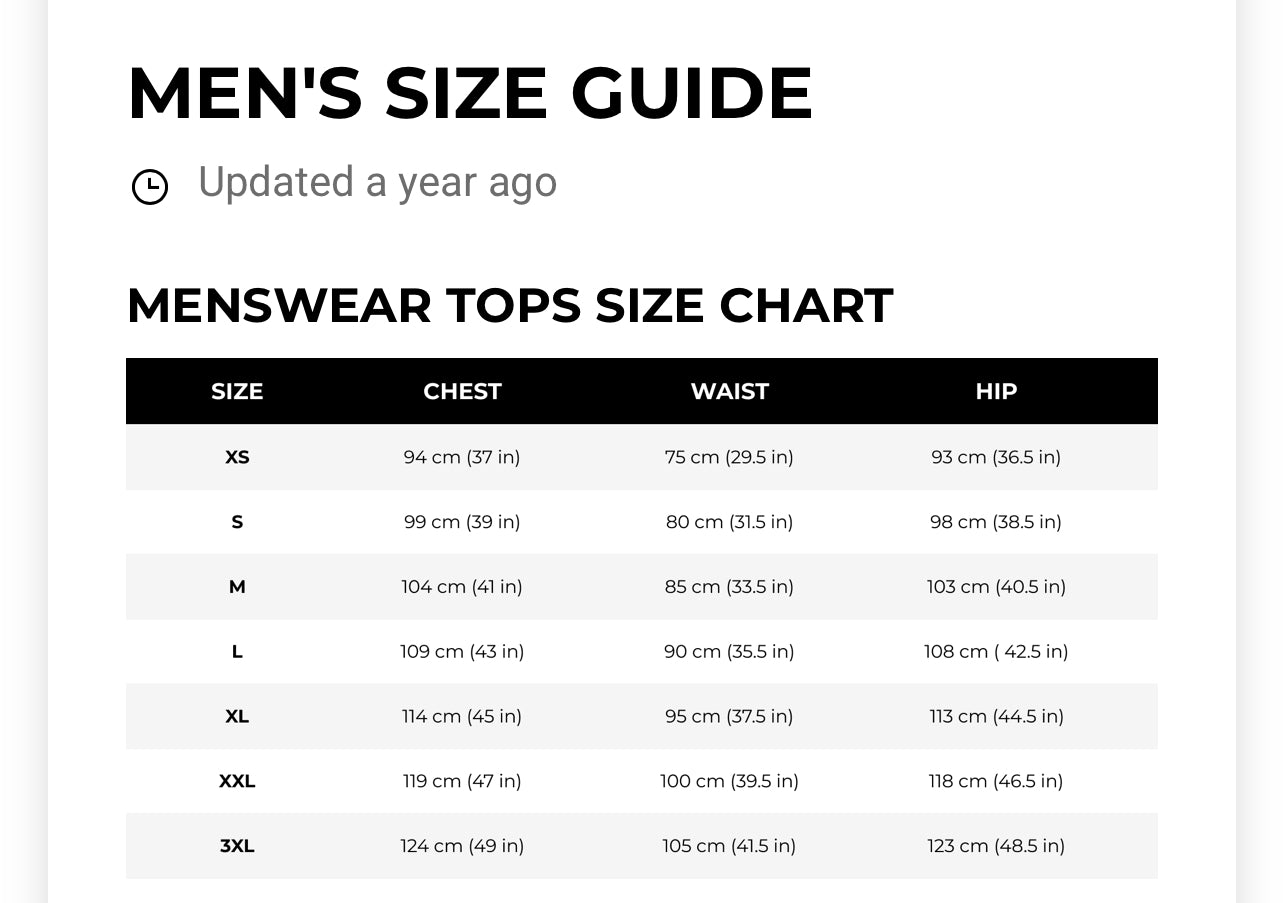
Task: Click the 119 cm (47 in) chest cell
Action: (462, 781)
